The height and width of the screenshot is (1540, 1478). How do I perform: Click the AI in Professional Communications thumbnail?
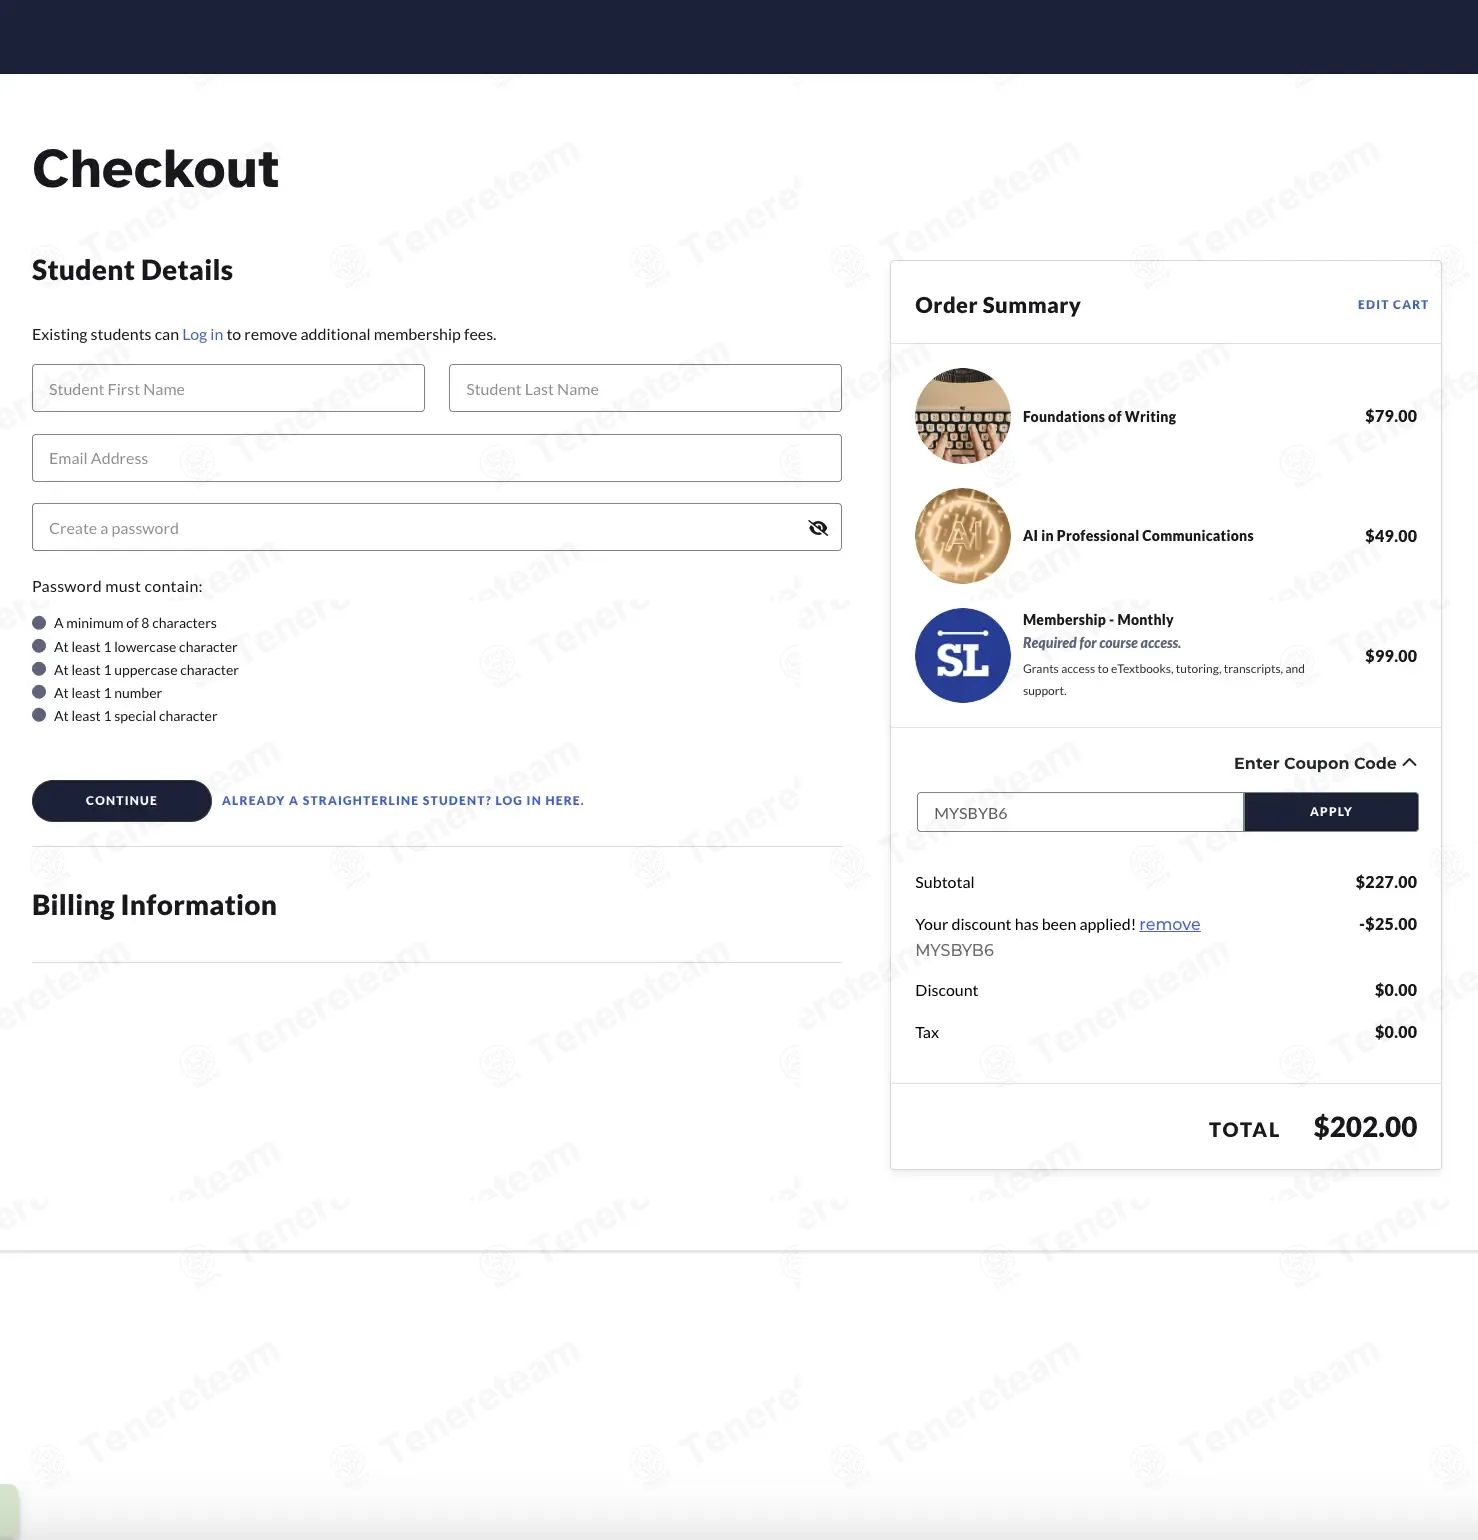(963, 536)
